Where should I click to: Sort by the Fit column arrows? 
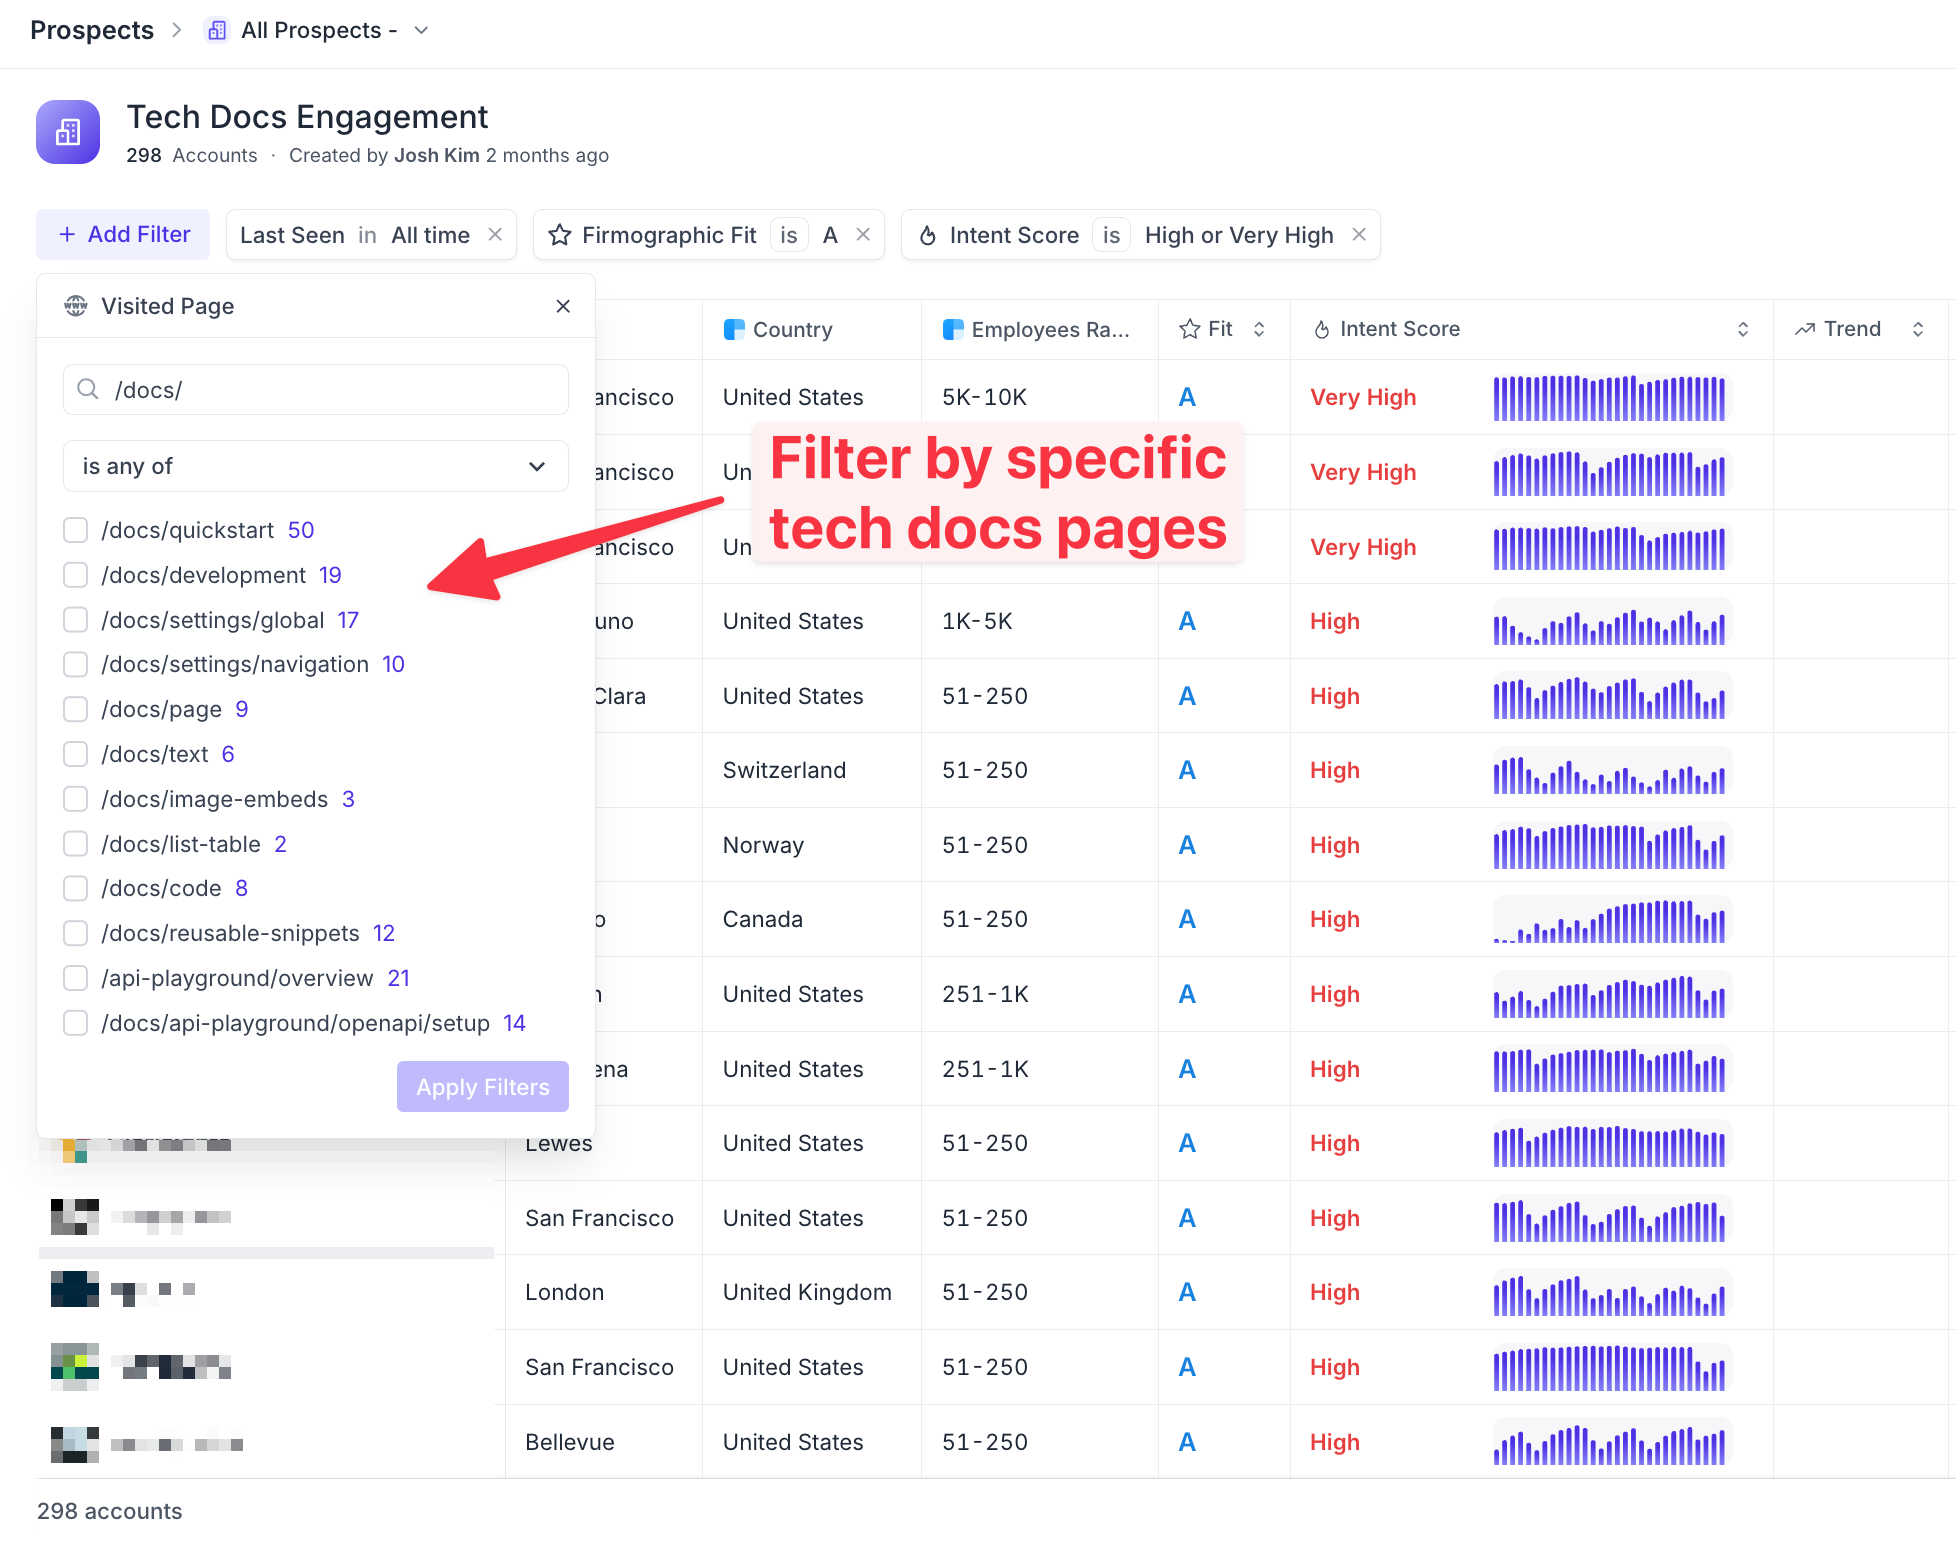(1259, 329)
